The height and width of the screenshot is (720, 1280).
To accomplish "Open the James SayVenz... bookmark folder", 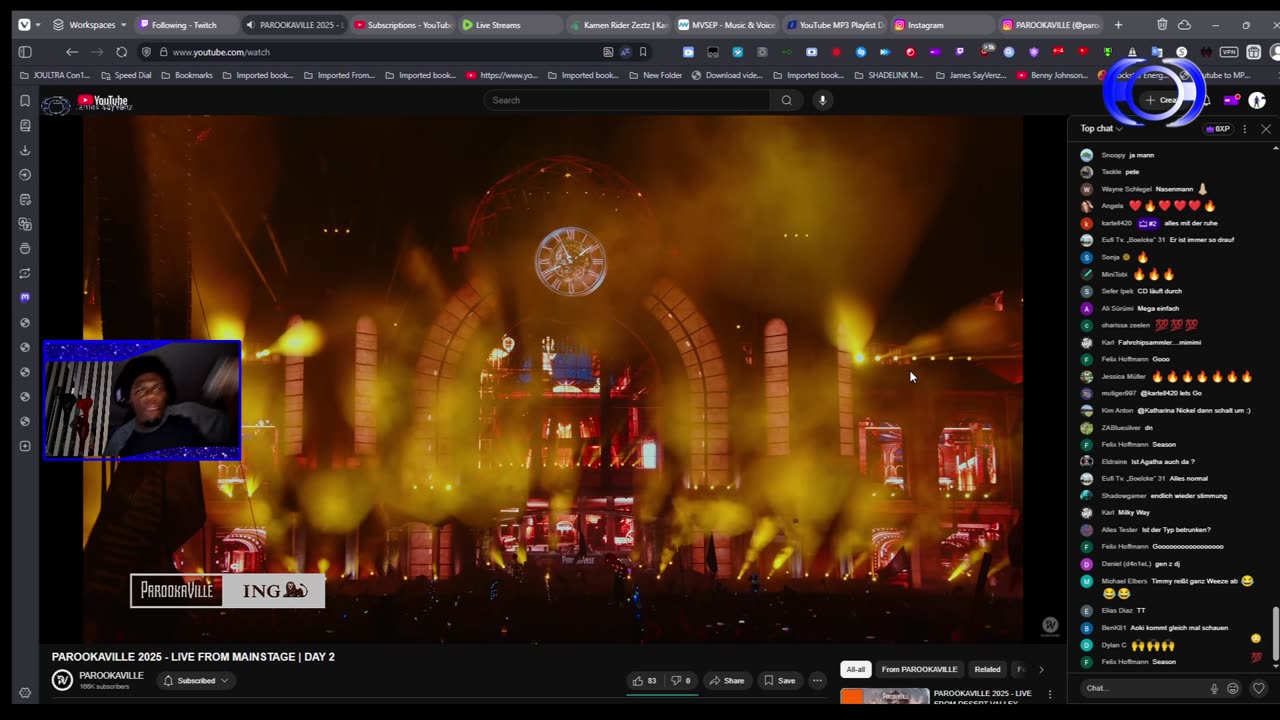I will point(973,75).
